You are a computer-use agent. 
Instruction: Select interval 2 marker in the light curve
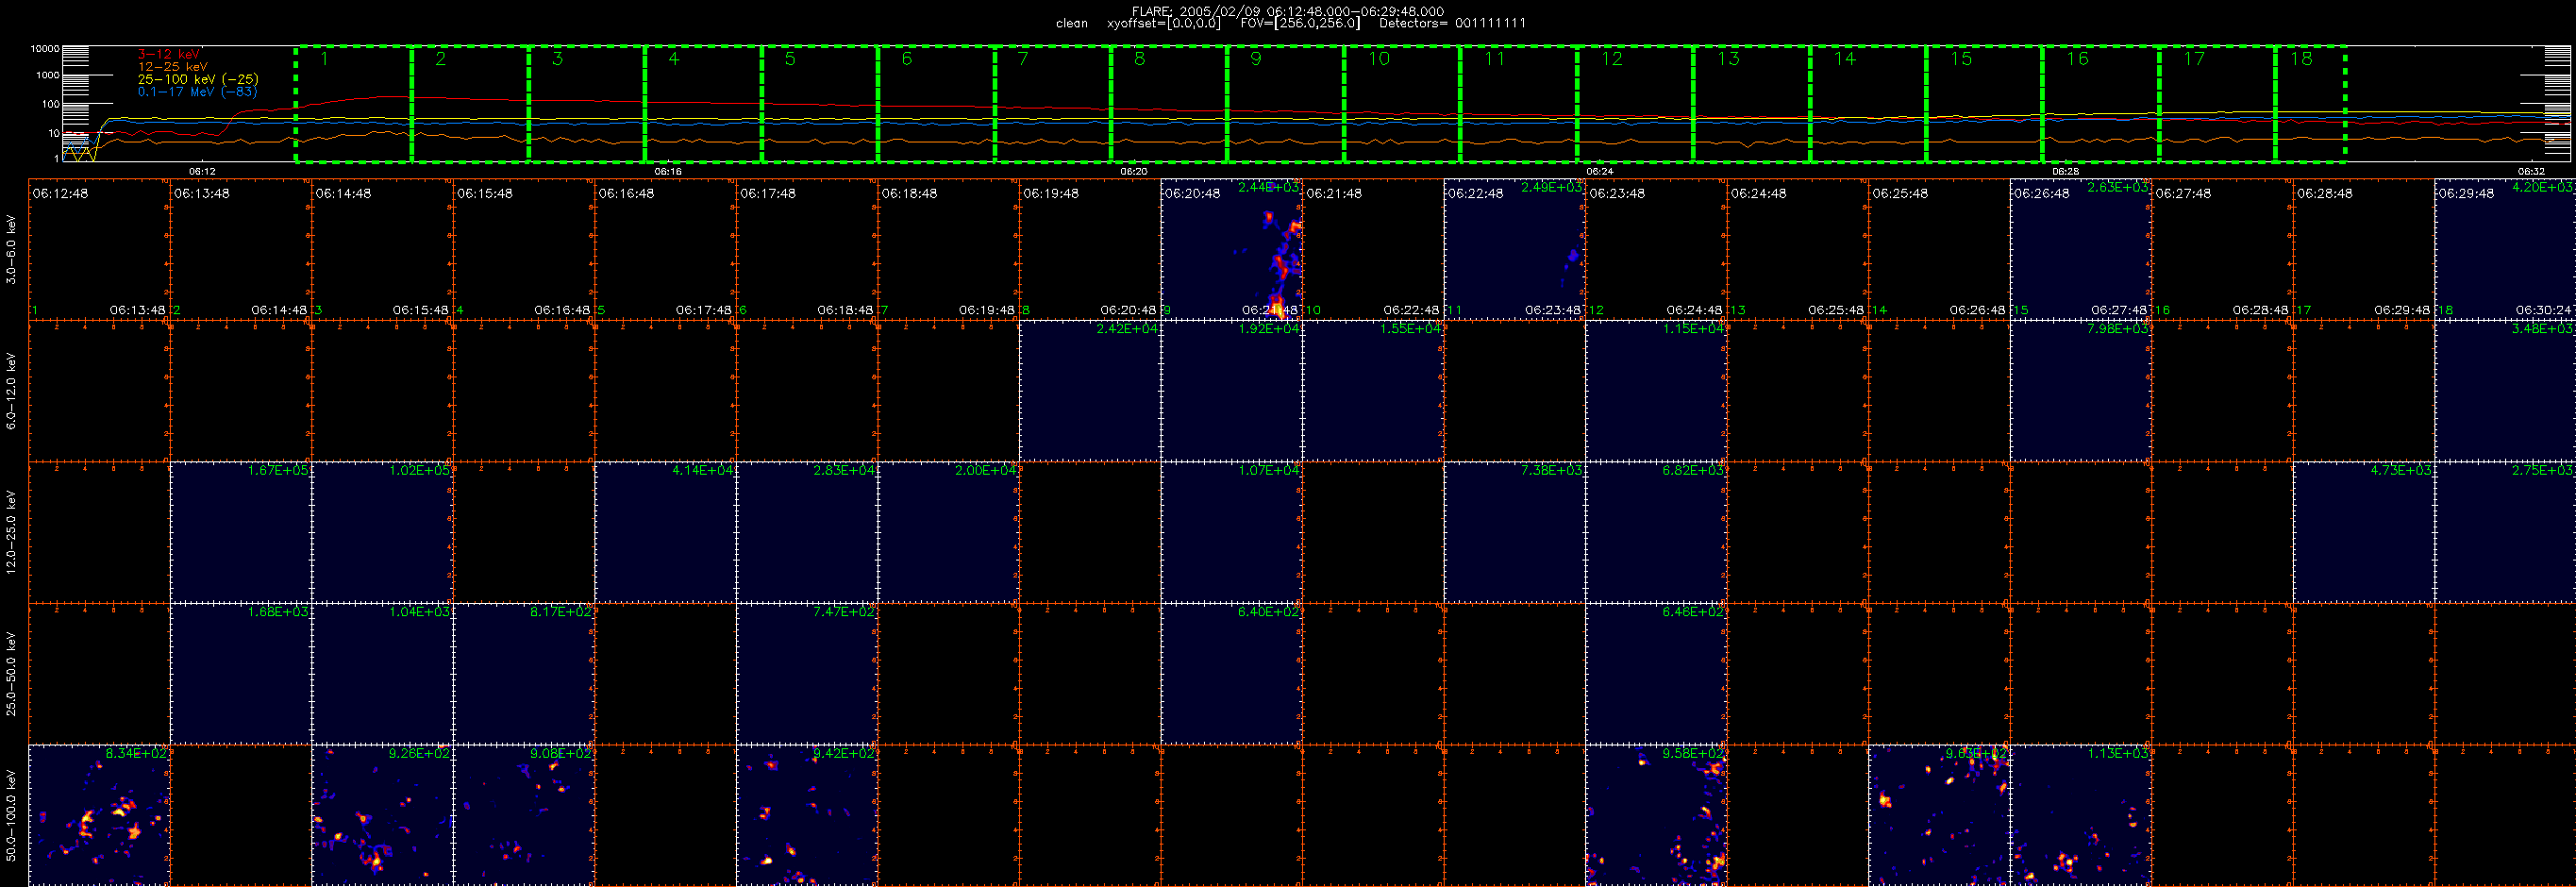(470, 103)
